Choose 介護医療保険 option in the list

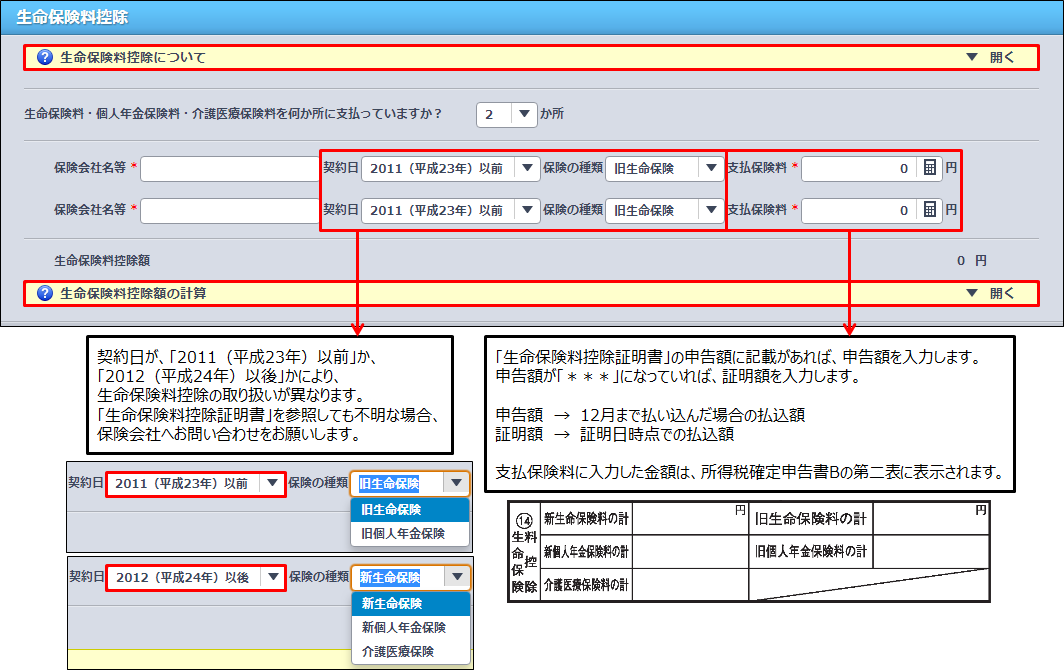[x=398, y=652]
